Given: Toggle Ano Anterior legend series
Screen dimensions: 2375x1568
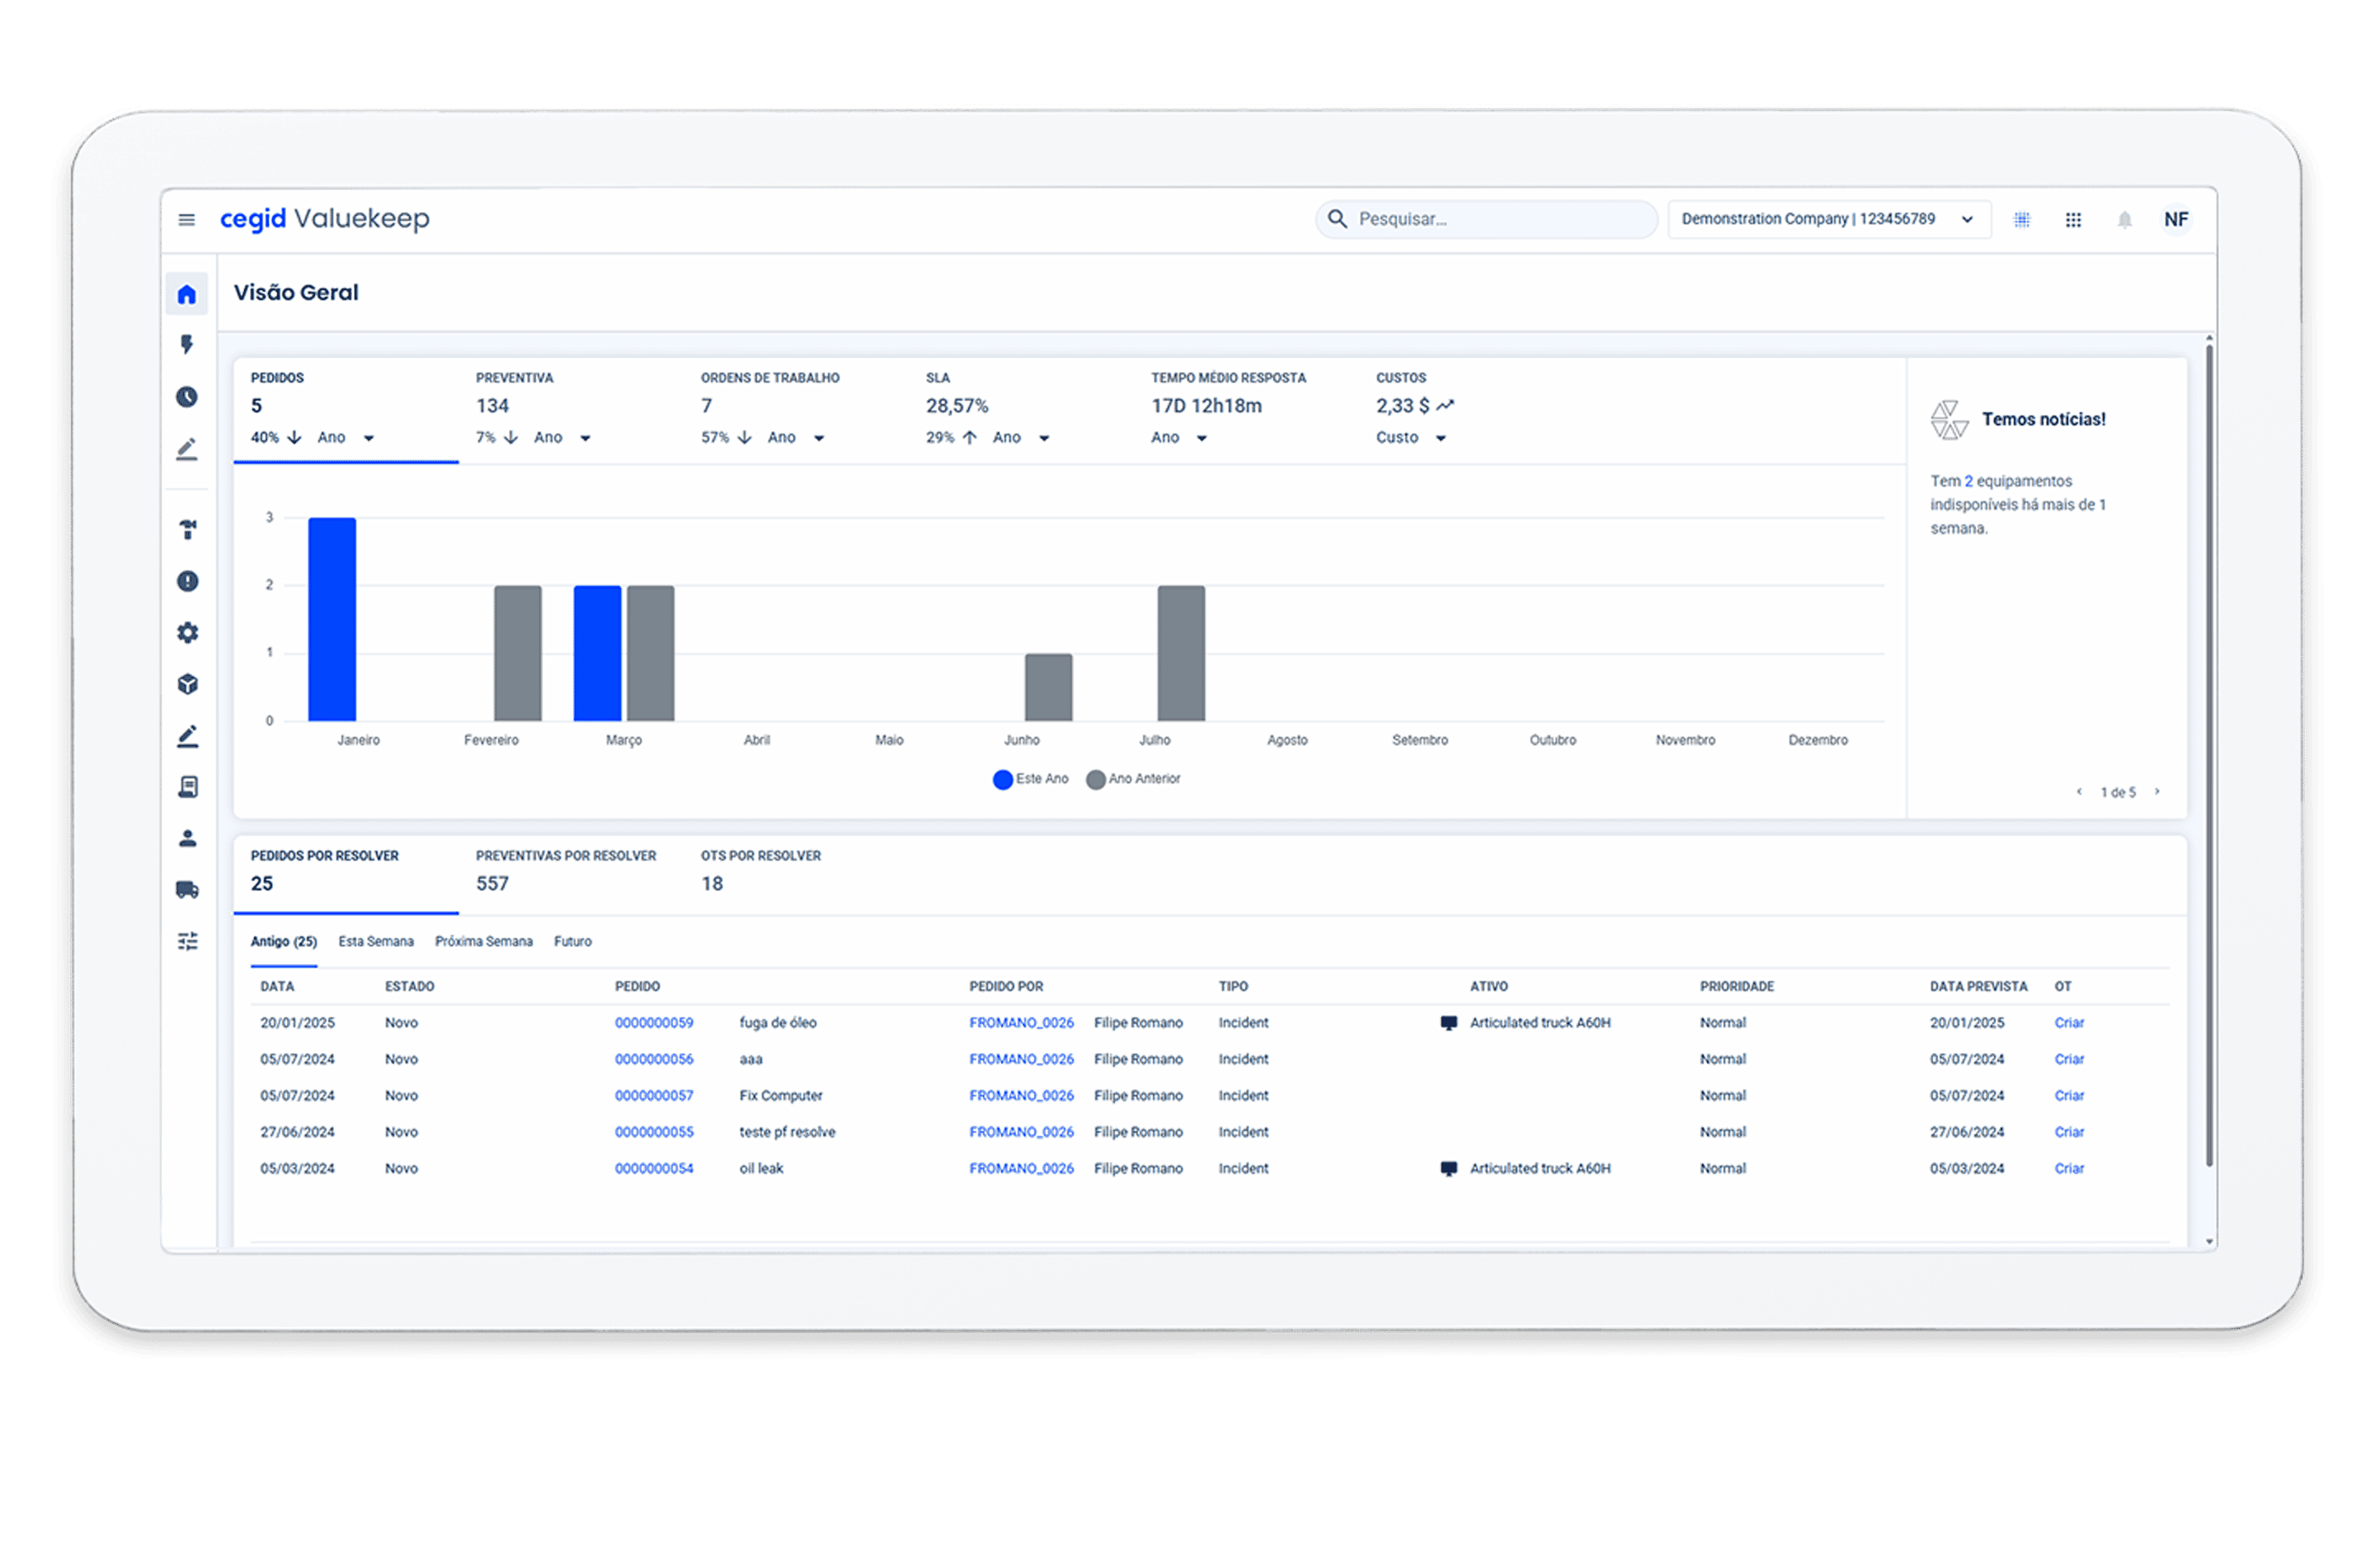Looking at the screenshot, I should click(1133, 779).
